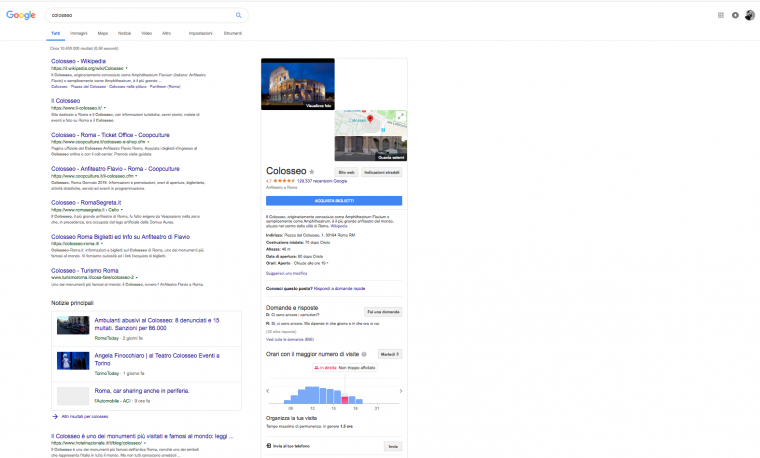Screen dimensions: 760x458
Task: Open the Angela Finocchiaro Teatro Colosseo news
Action: 157,359
